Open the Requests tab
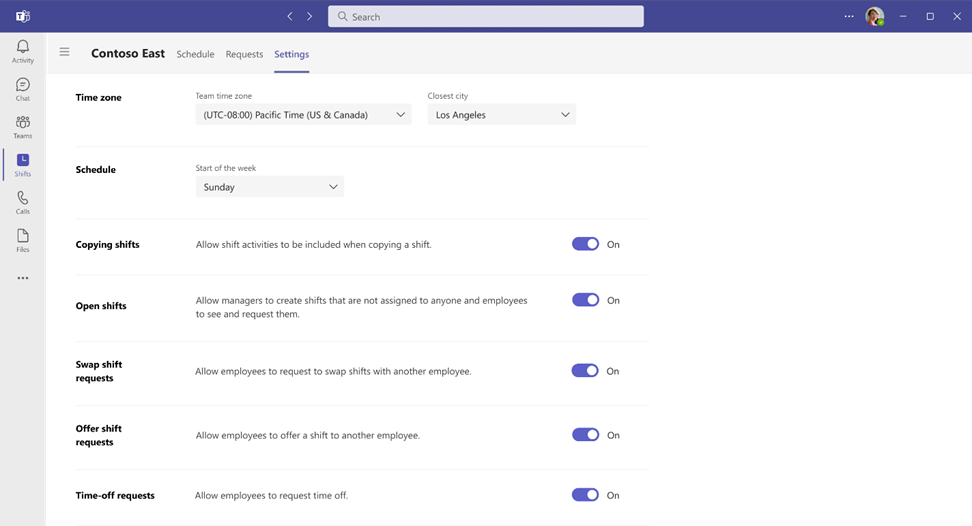Viewport: 972px width, 526px height. [x=244, y=54]
